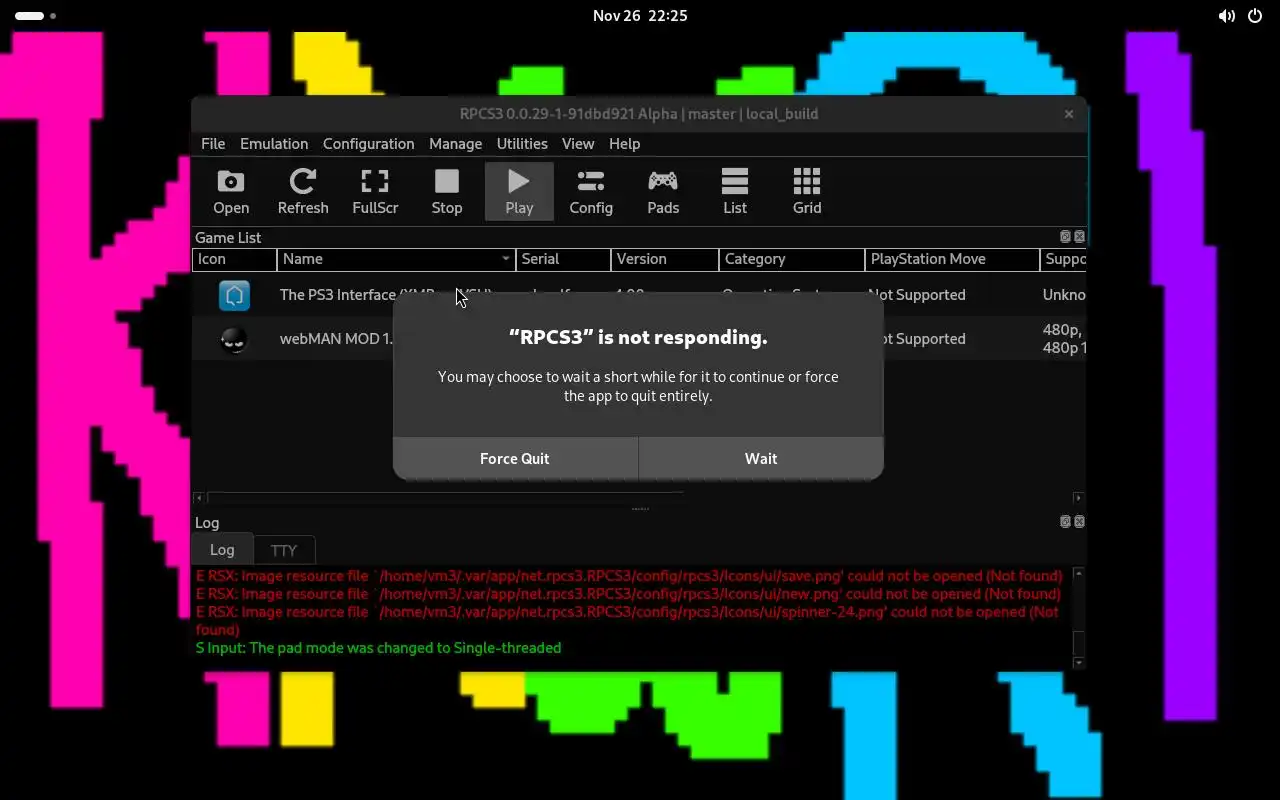1280x800 pixels.
Task: Click the clock date Nov 26 22:25
Action: tap(640, 16)
